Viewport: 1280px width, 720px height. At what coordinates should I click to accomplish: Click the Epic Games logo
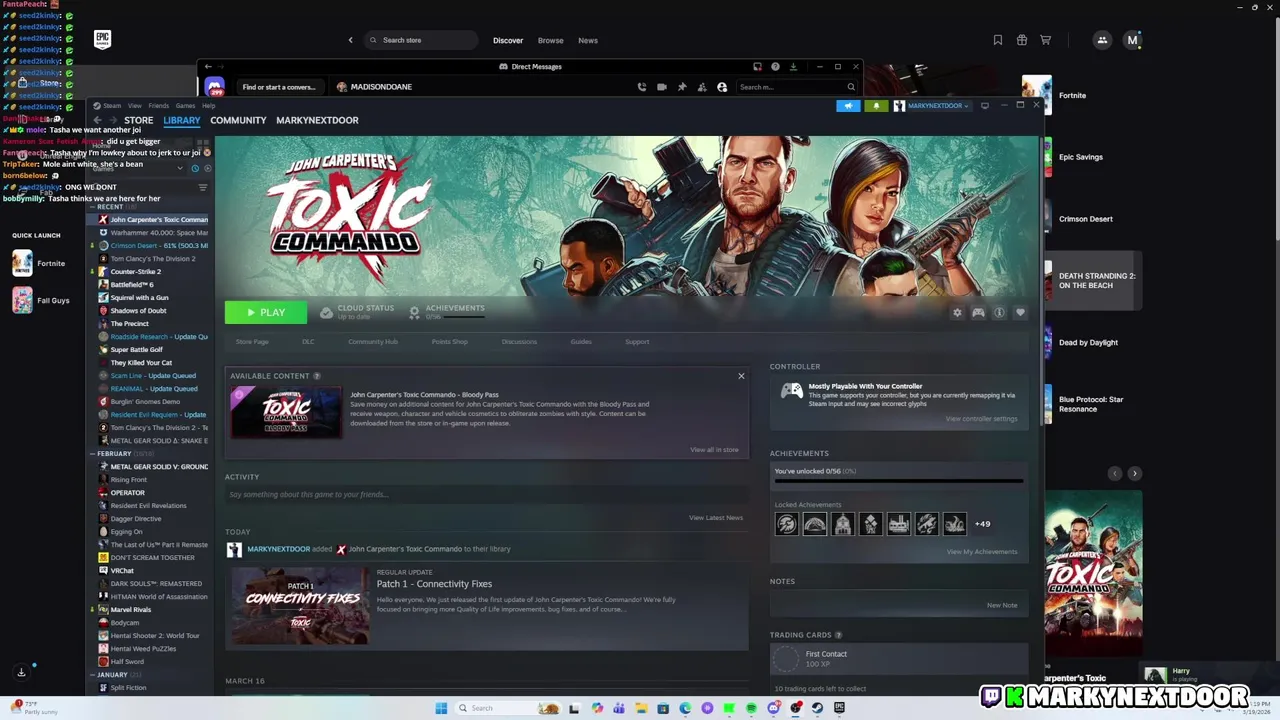click(x=102, y=39)
